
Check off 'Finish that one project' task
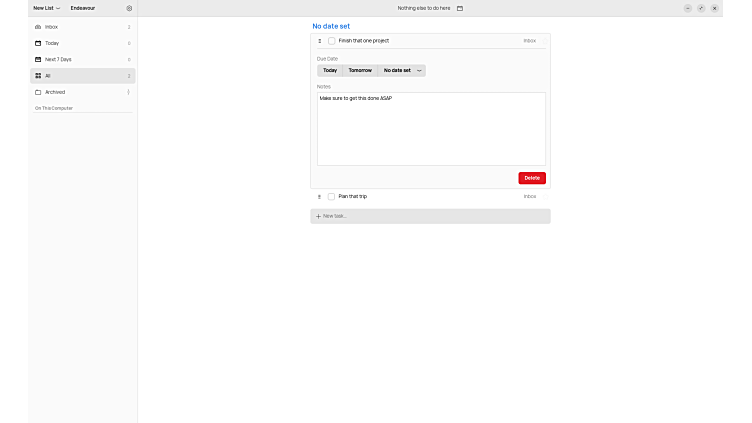[x=332, y=41]
